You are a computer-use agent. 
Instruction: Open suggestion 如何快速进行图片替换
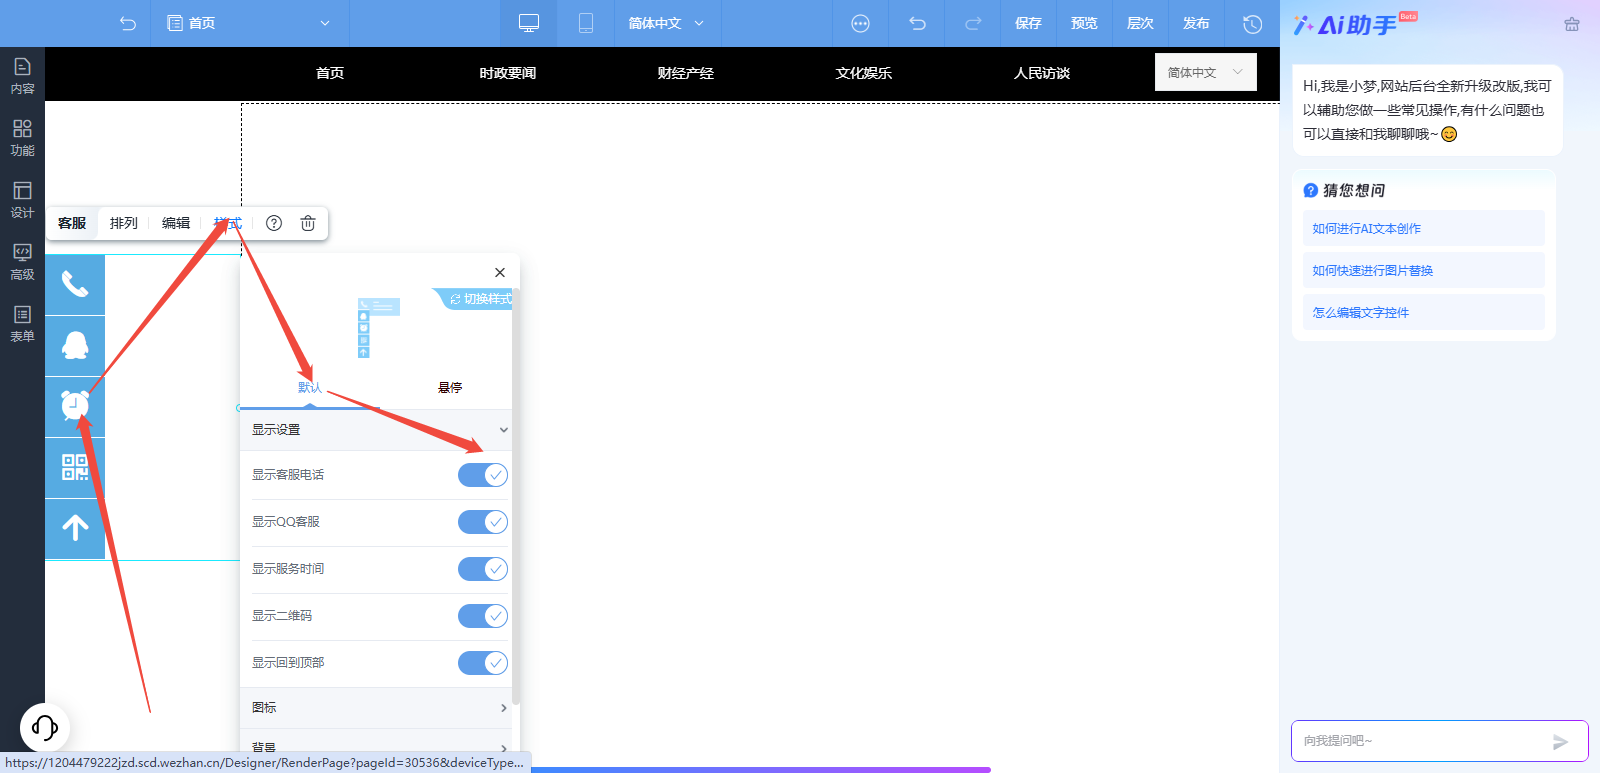(x=1423, y=270)
